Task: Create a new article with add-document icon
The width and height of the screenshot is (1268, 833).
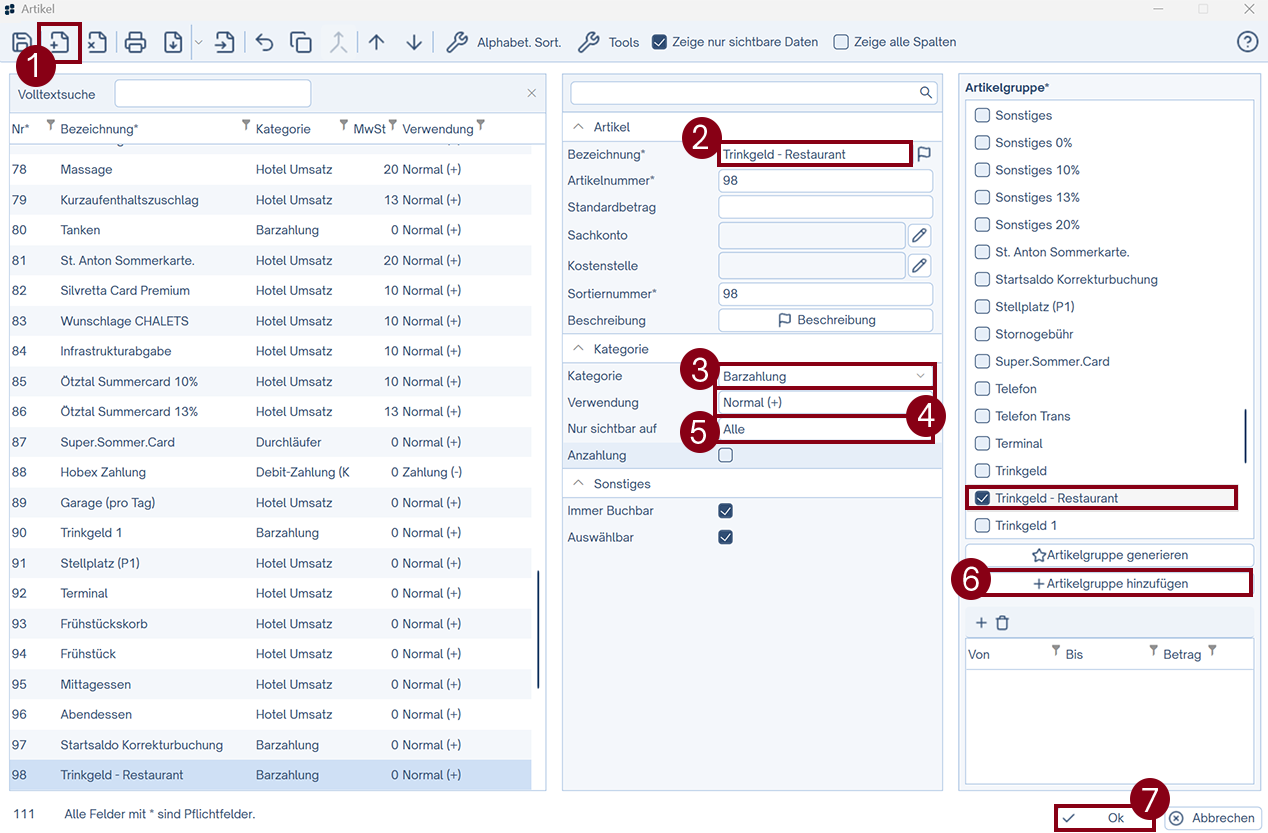Action: click(x=59, y=42)
